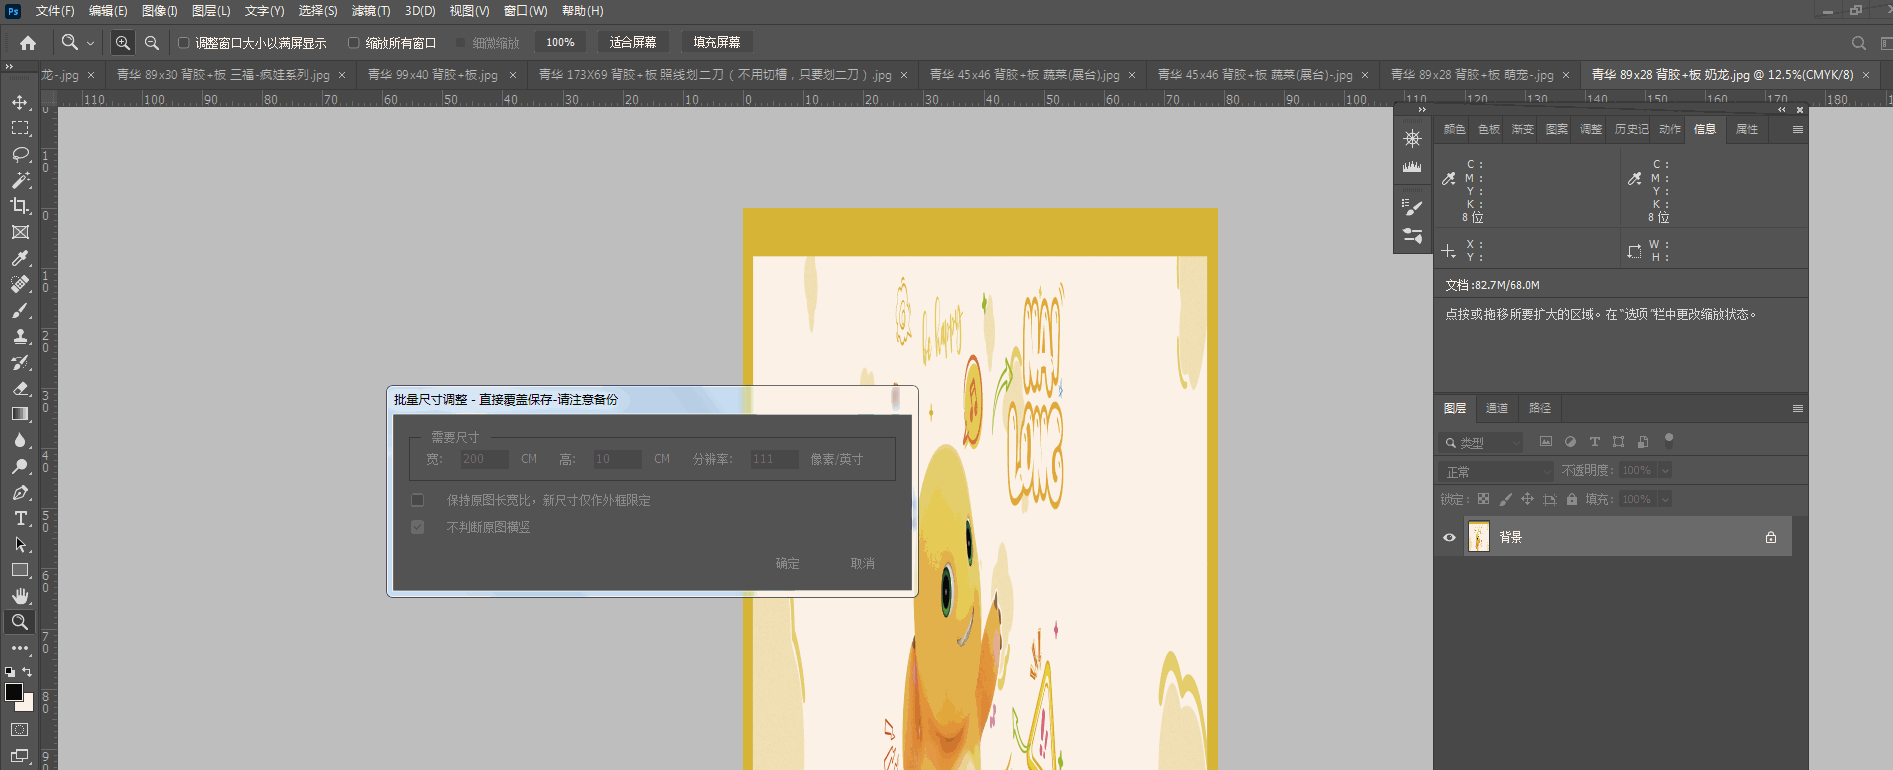Viewport: 1893px width, 770px height.
Task: Open the 滤镜(T) menu
Action: point(371,11)
